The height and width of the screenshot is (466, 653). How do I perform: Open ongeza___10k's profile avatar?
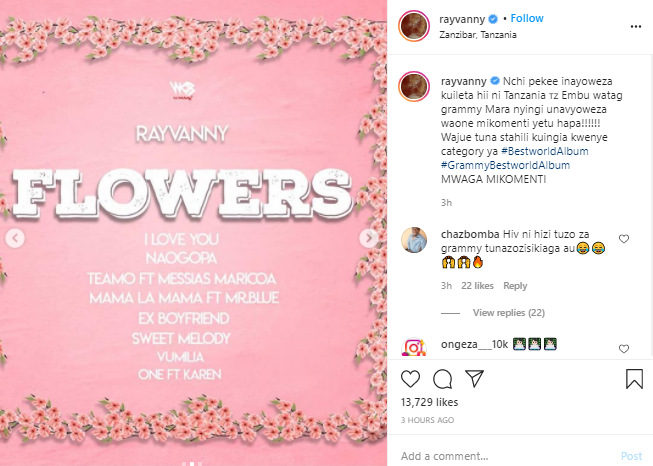pos(414,348)
